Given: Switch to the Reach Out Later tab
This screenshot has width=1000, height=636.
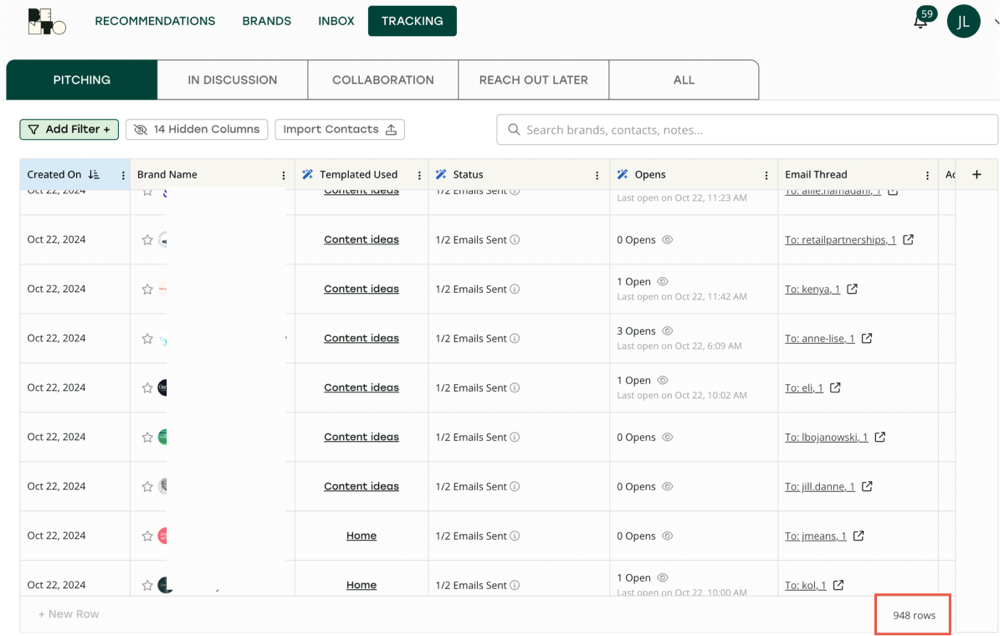Looking at the screenshot, I should pyautogui.click(x=533, y=80).
